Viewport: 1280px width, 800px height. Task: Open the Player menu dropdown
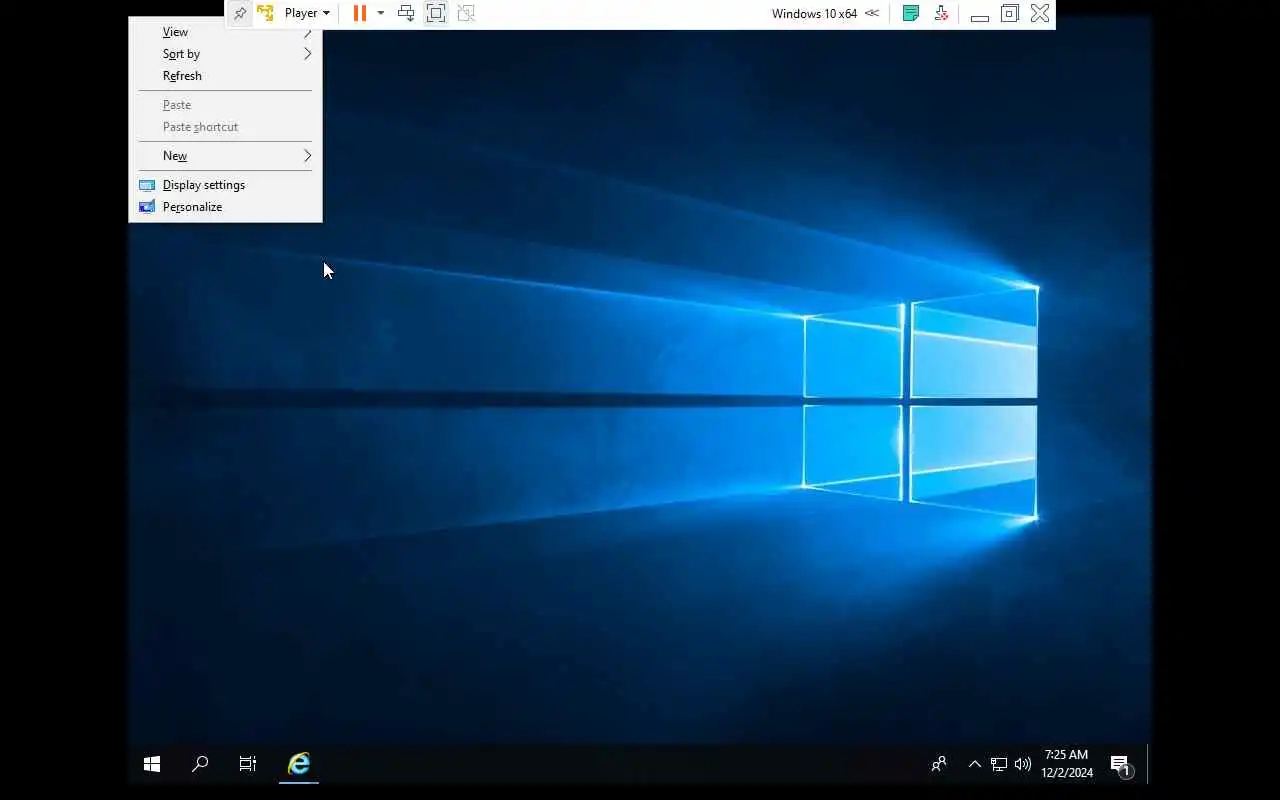(x=307, y=13)
